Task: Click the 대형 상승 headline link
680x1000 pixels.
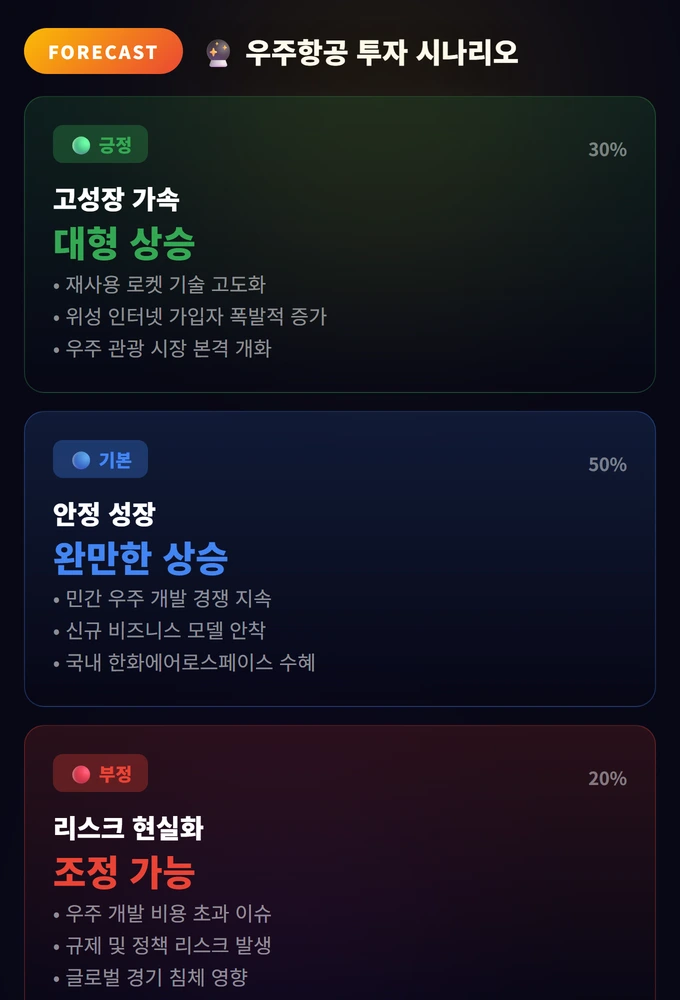Action: click(122, 243)
